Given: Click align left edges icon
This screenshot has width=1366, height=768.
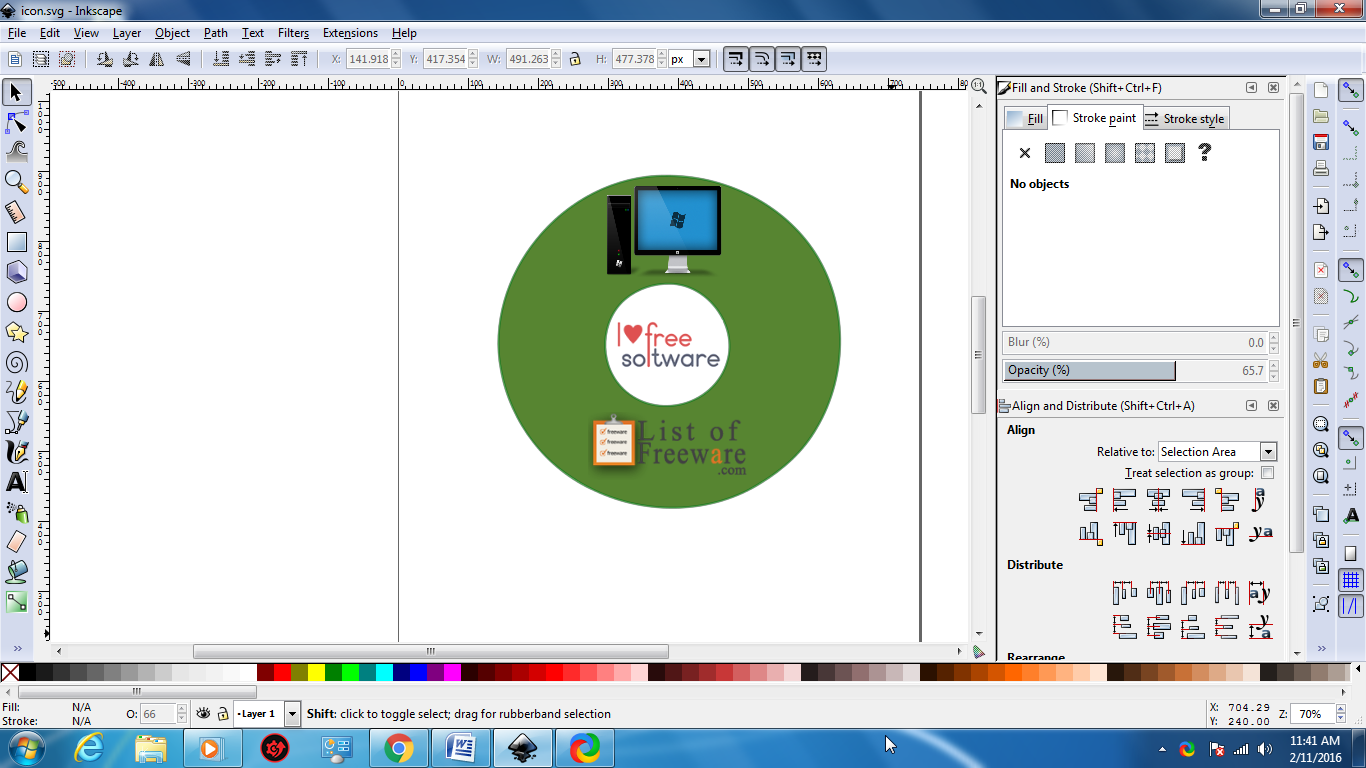Looking at the screenshot, I should coord(1125,499).
